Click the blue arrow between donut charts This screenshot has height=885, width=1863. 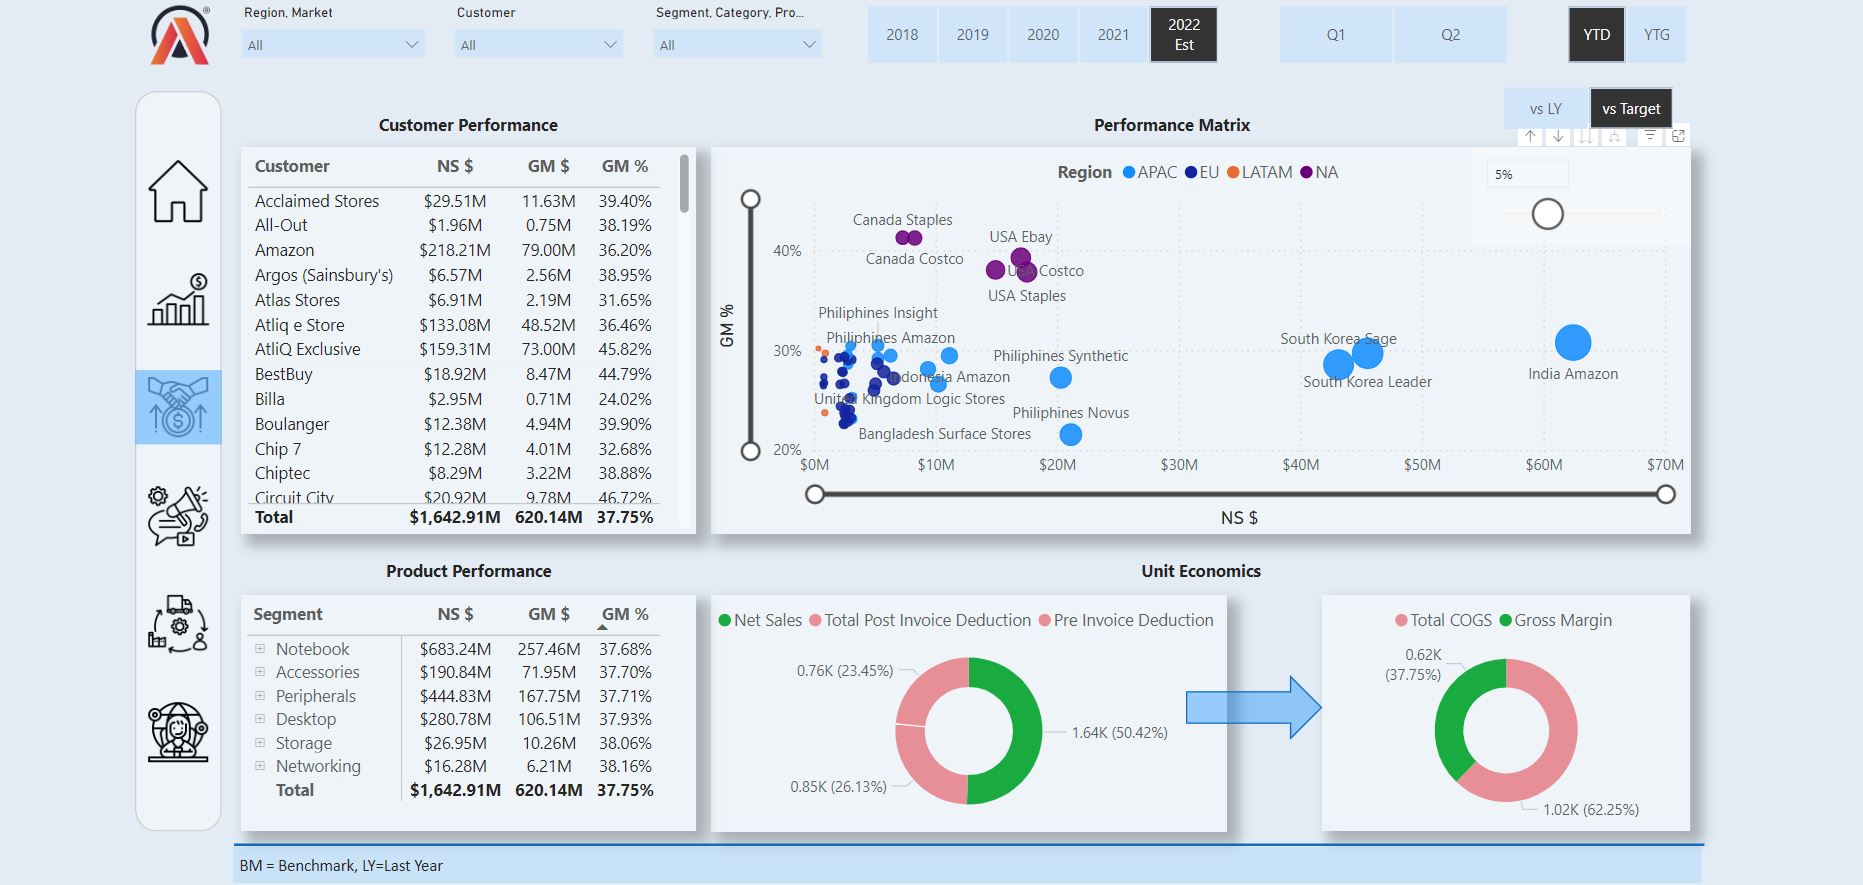tap(1253, 707)
